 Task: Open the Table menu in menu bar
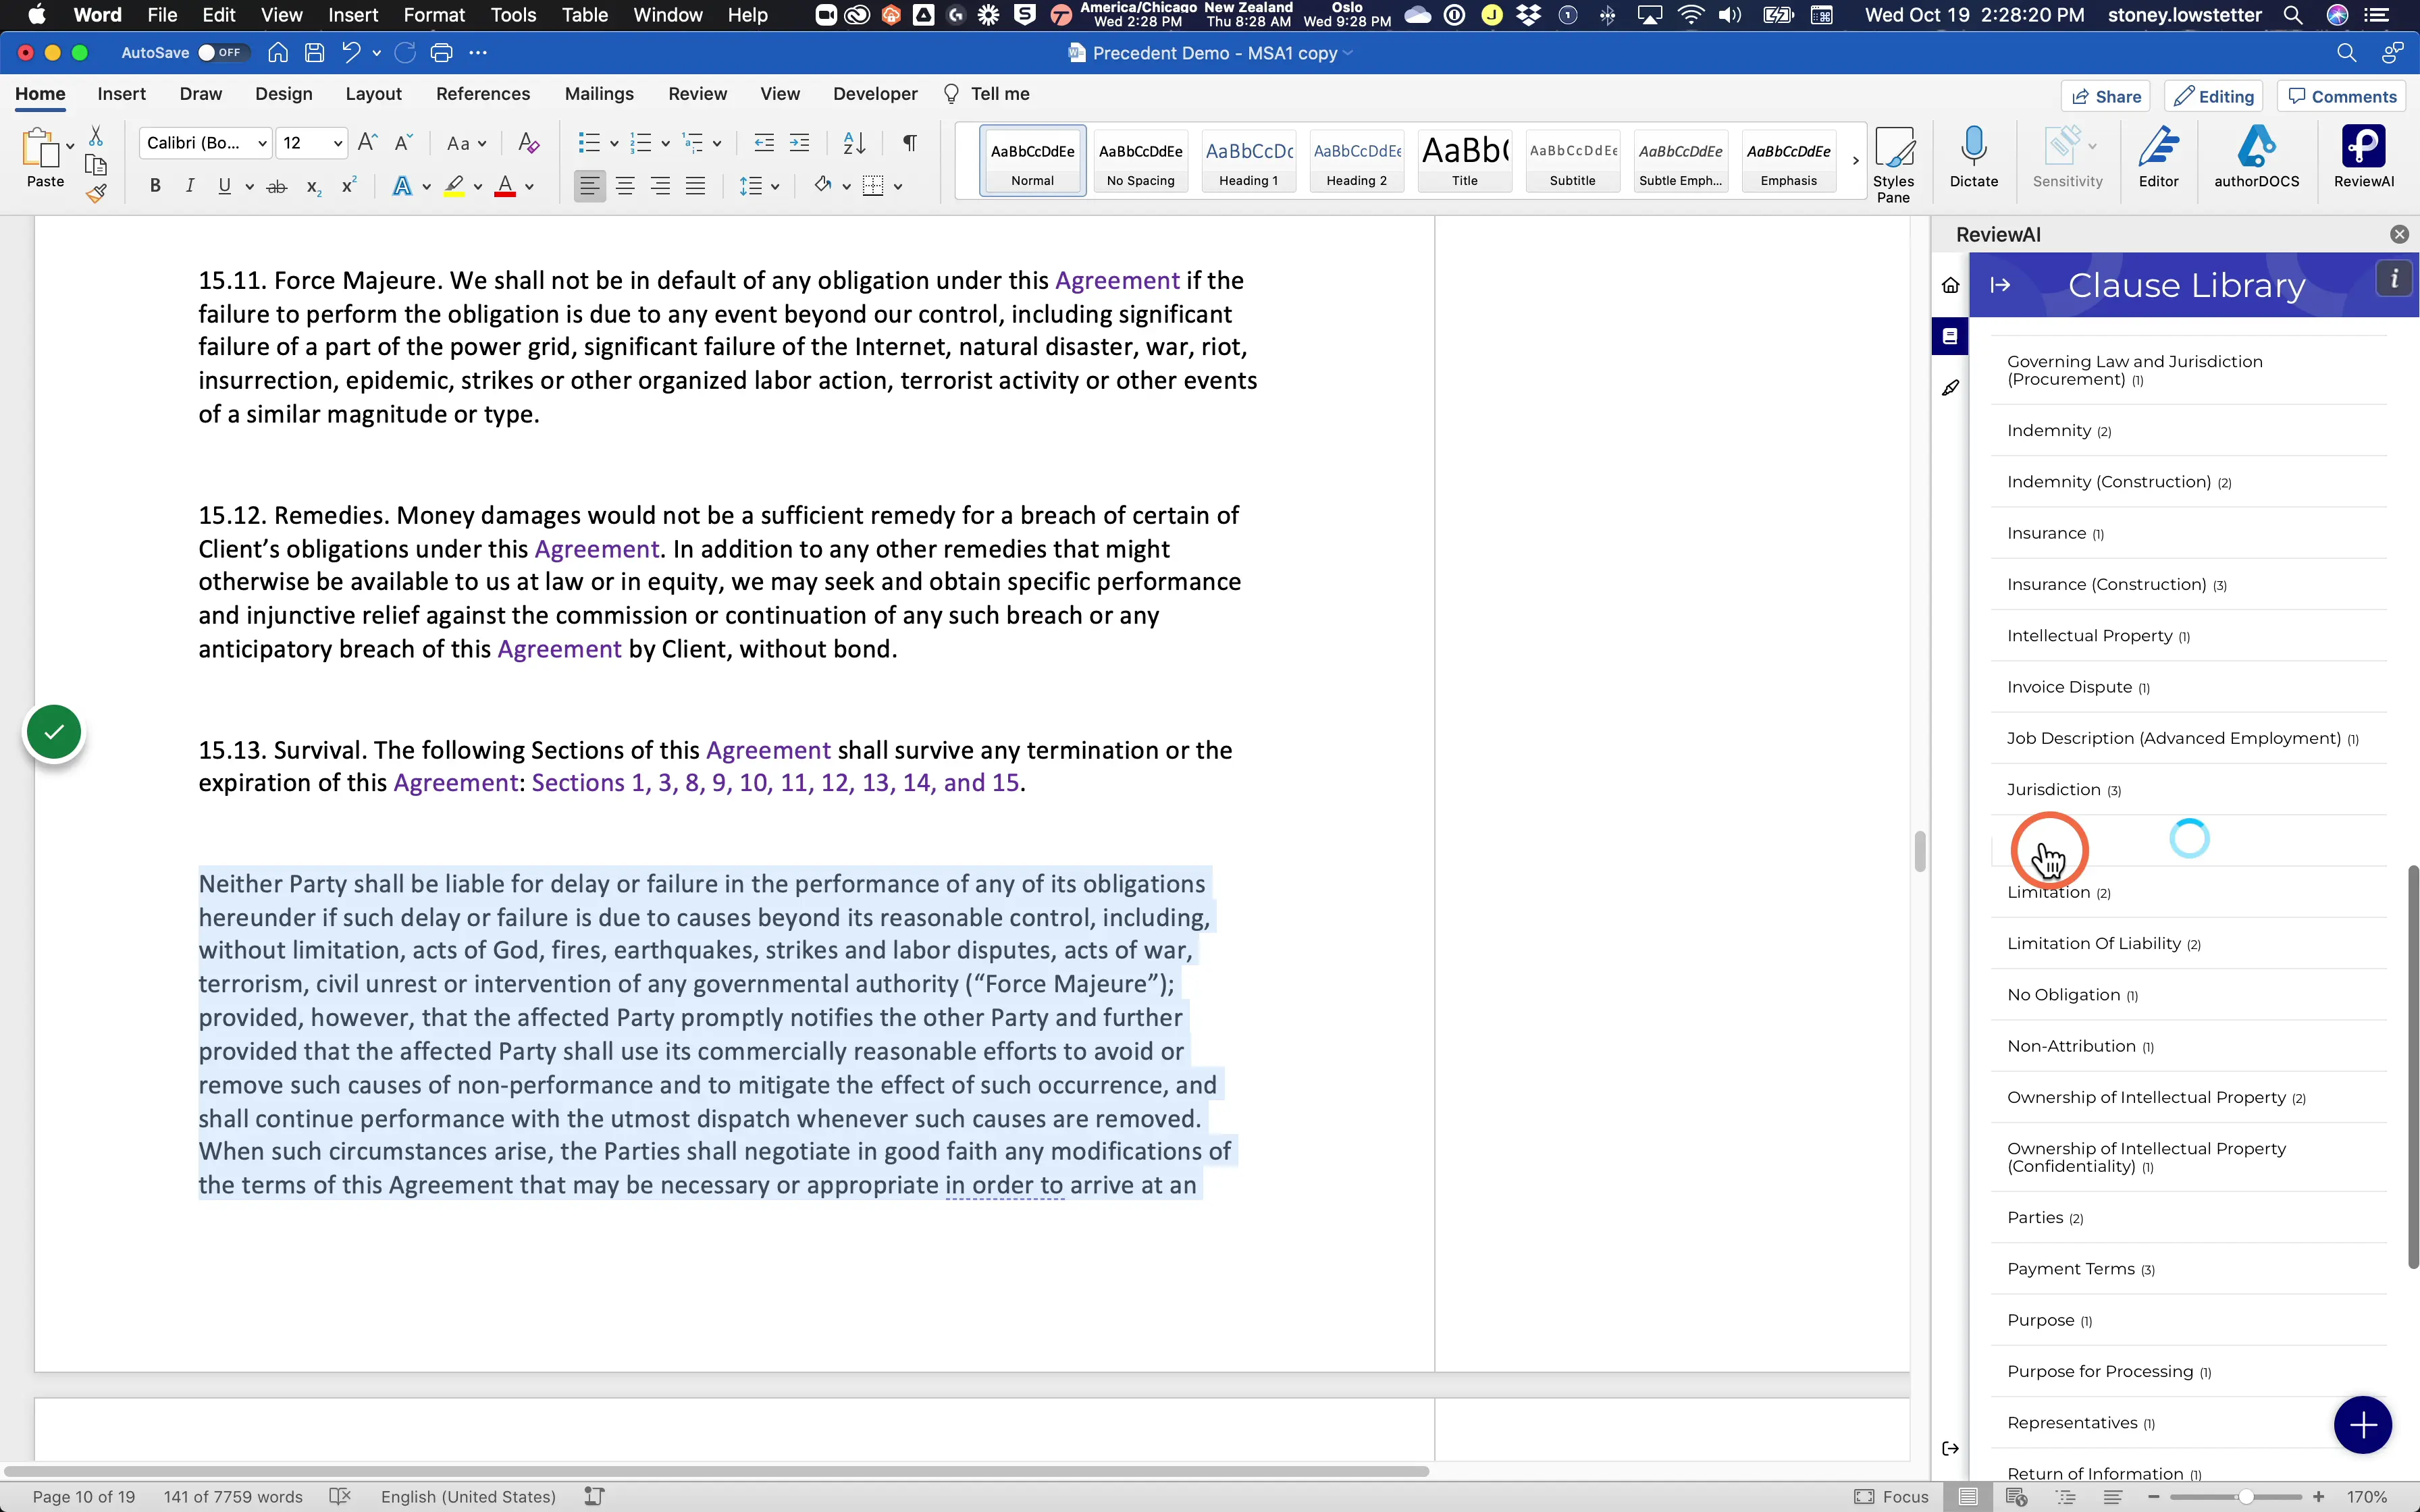[x=584, y=15]
